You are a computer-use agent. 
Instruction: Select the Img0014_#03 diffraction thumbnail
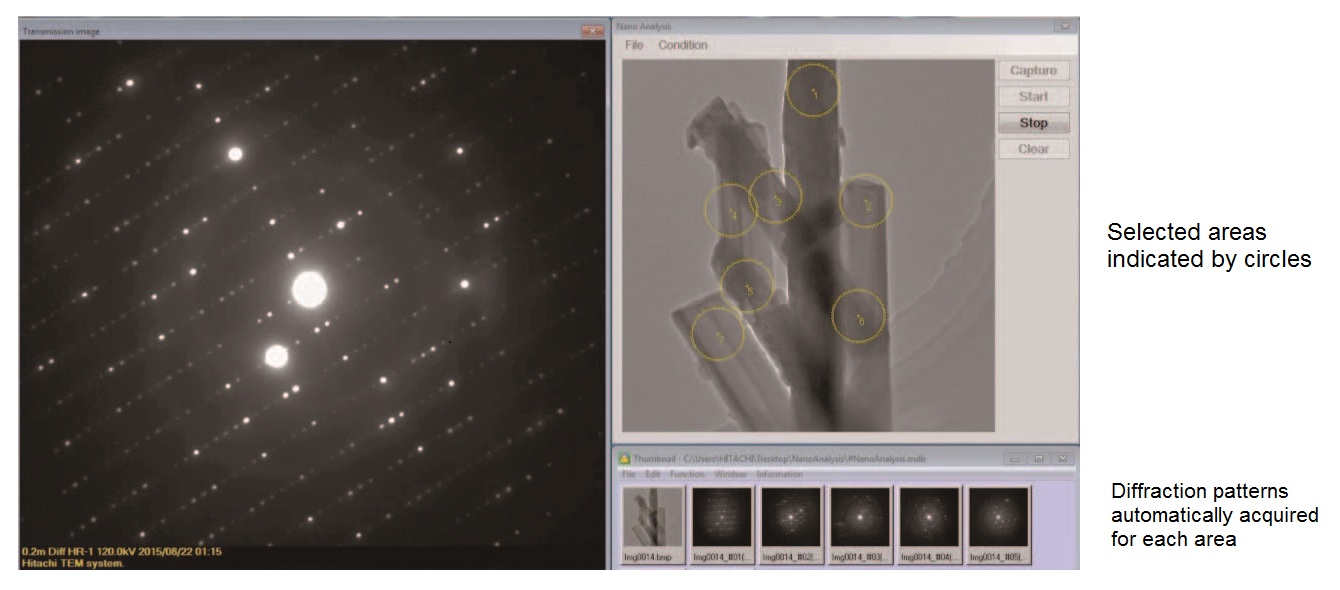(860, 519)
